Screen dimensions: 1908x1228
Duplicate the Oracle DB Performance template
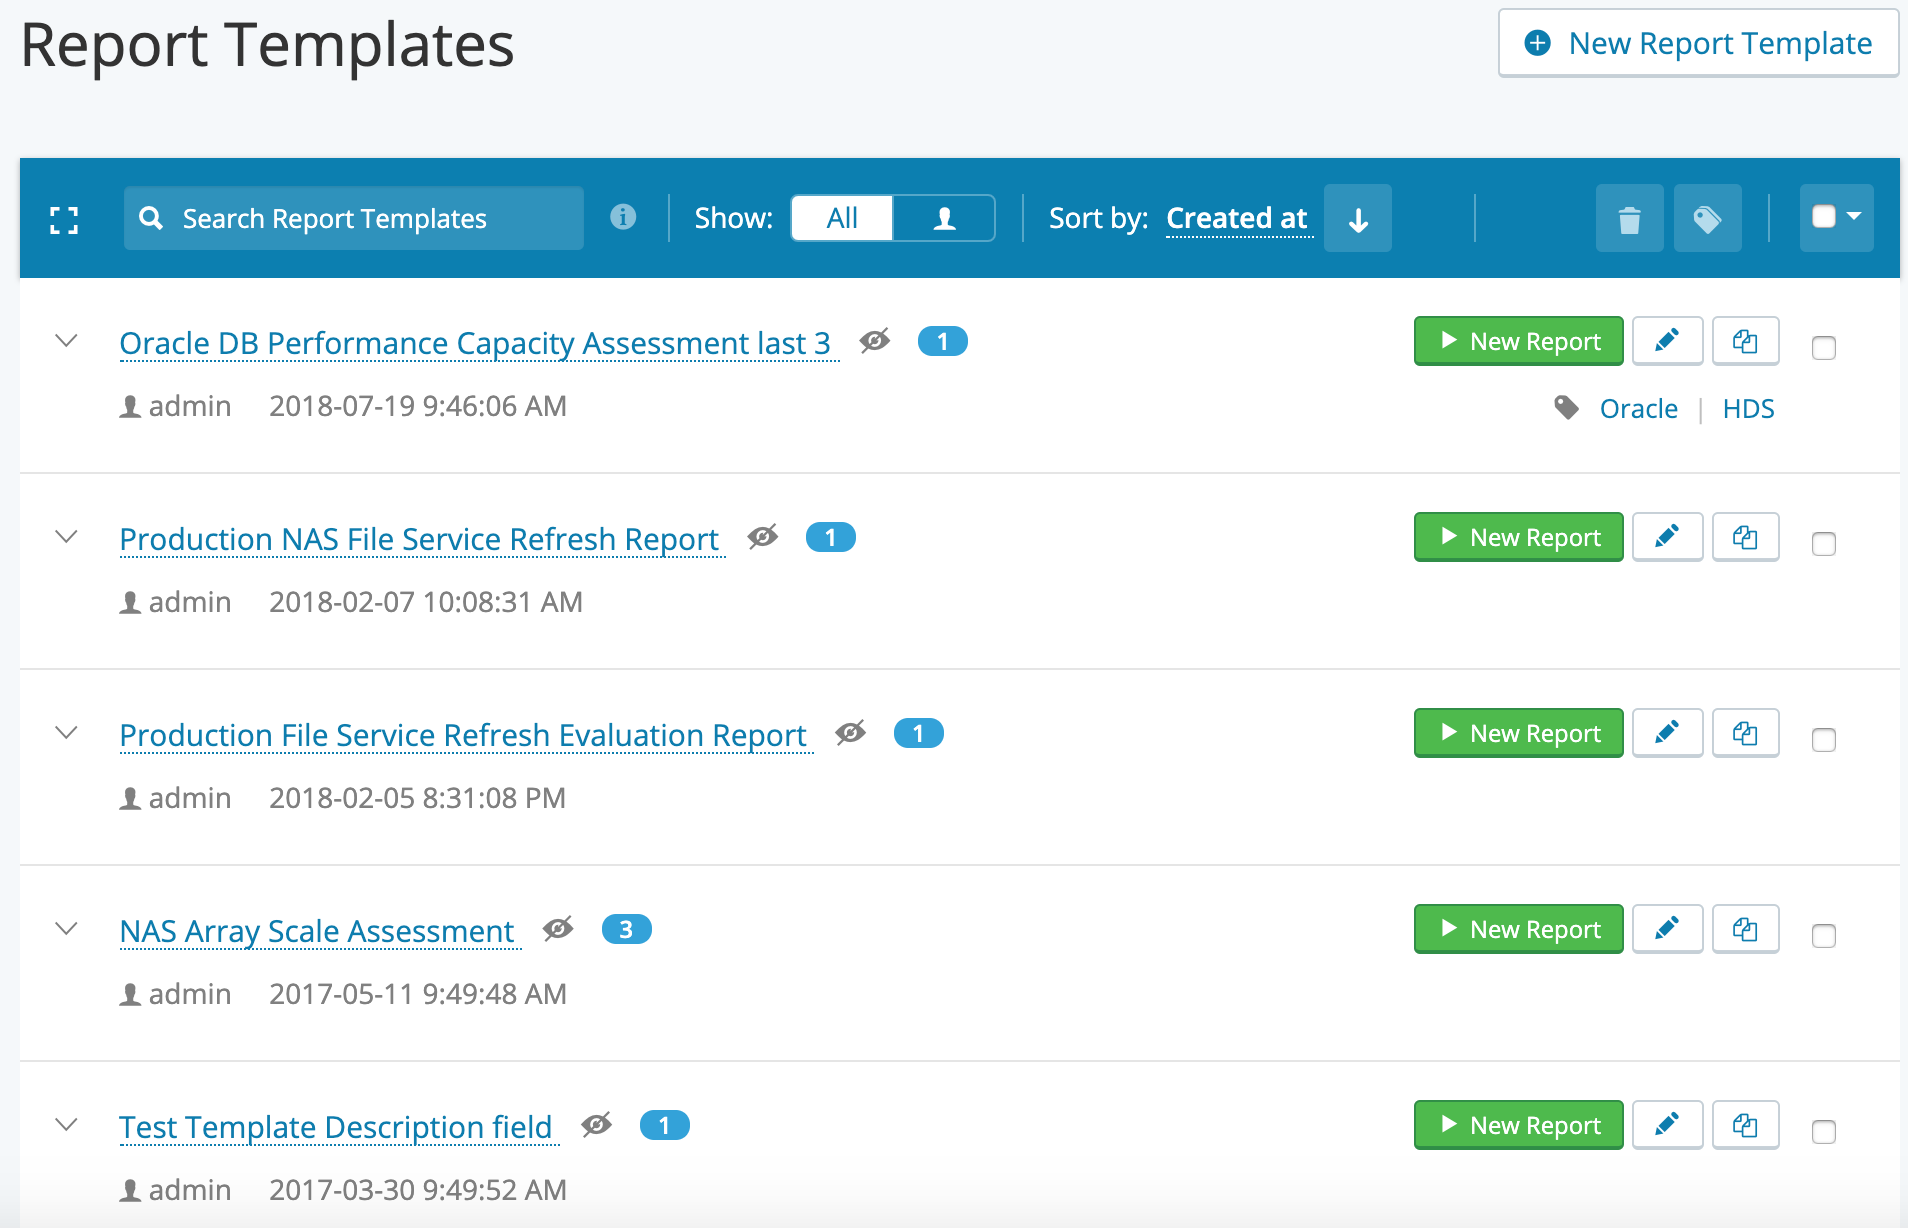pyautogui.click(x=1745, y=341)
